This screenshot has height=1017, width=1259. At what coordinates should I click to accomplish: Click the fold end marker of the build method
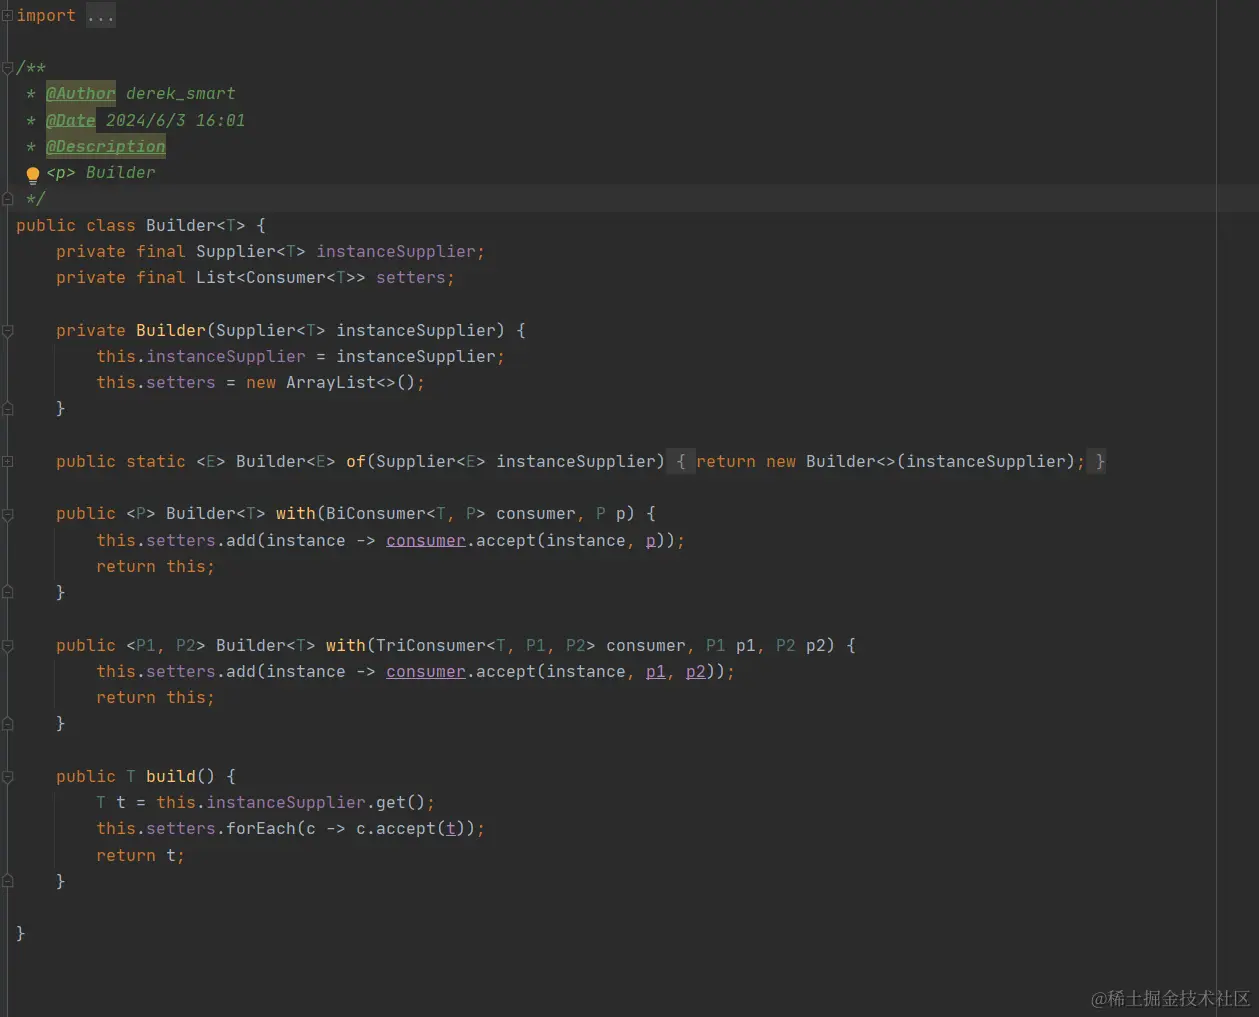pyautogui.click(x=7, y=881)
